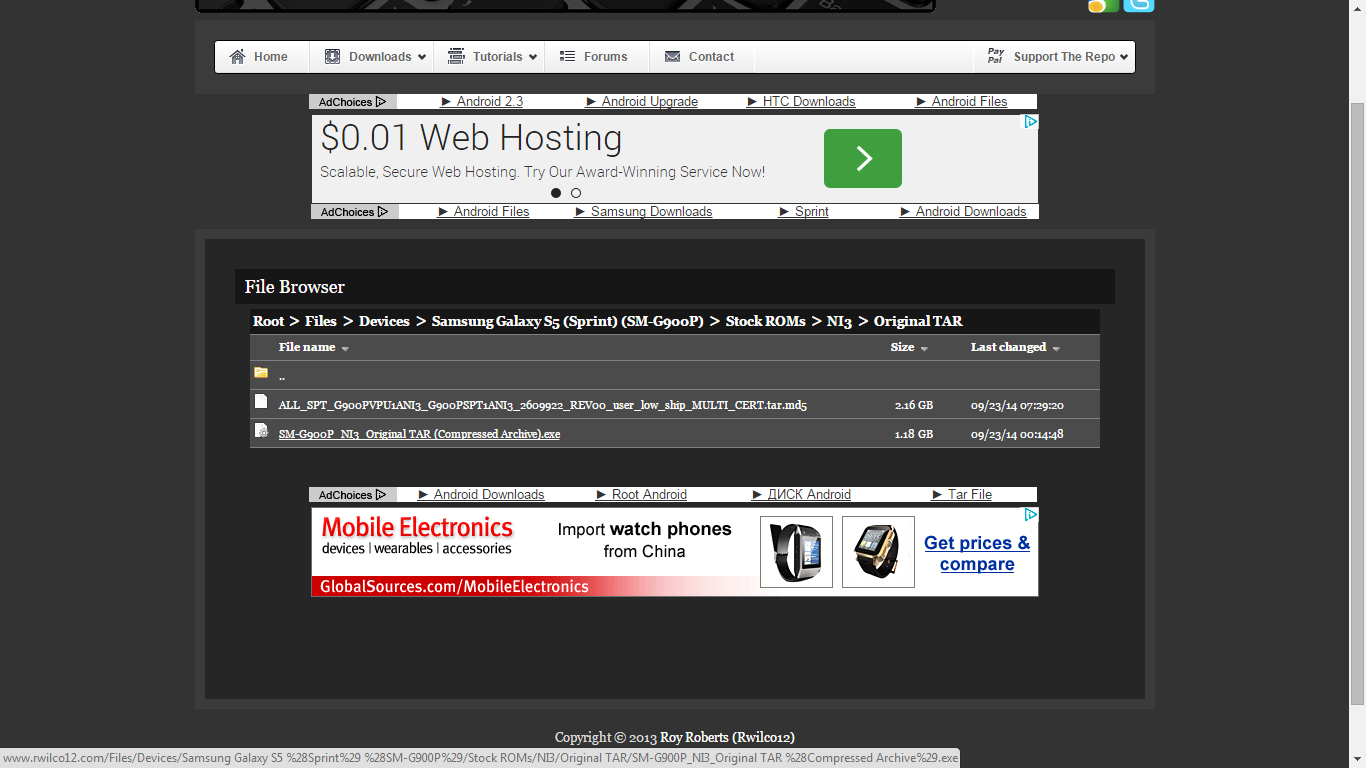Open the ДИСК Android ad link
1366x768 pixels.
tap(802, 495)
